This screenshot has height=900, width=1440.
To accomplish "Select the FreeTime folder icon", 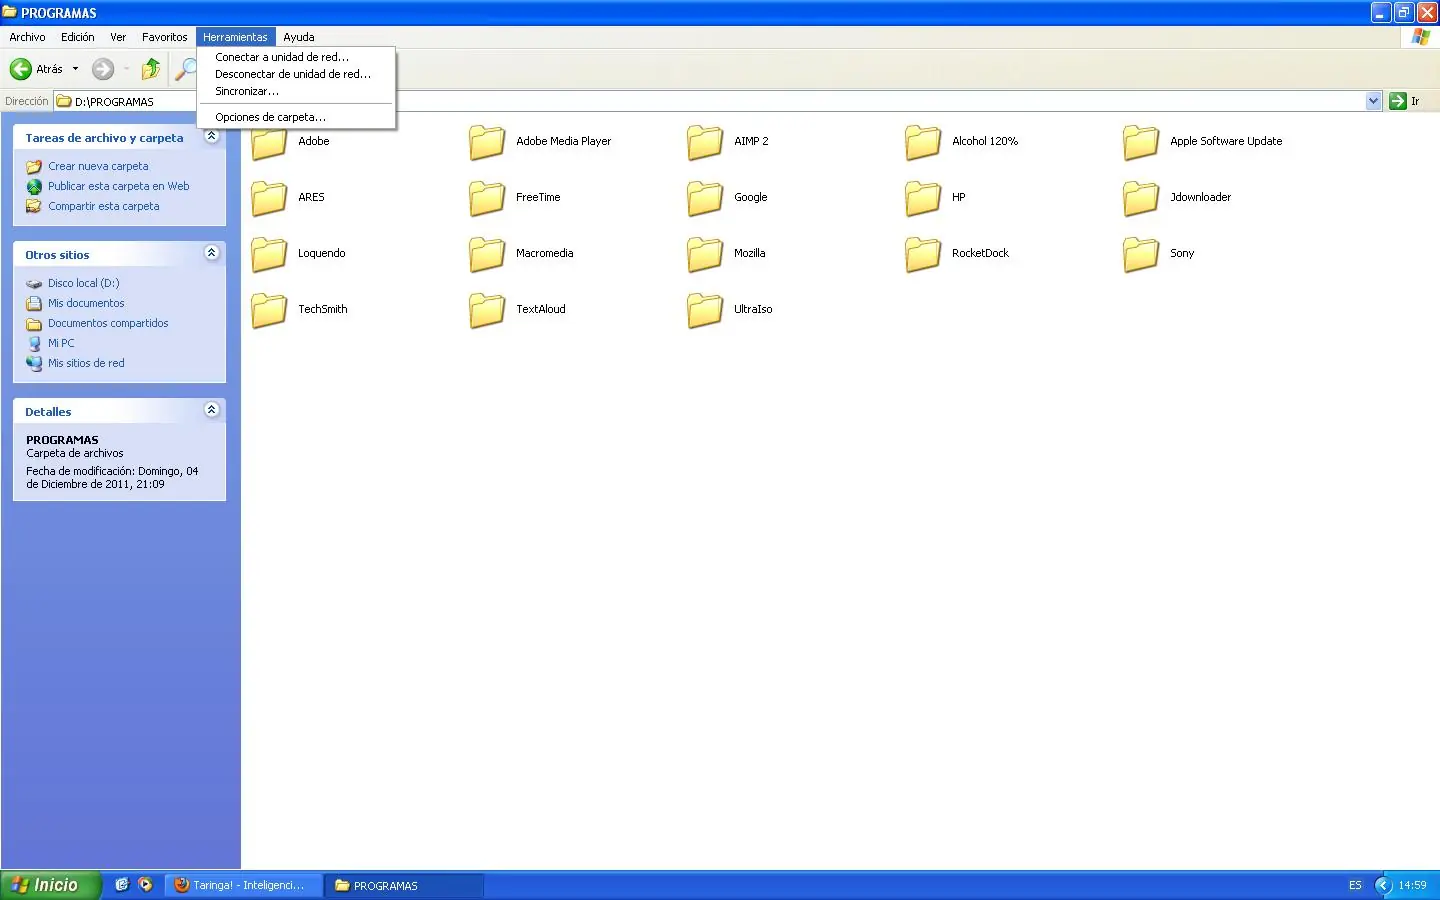I will (487, 199).
